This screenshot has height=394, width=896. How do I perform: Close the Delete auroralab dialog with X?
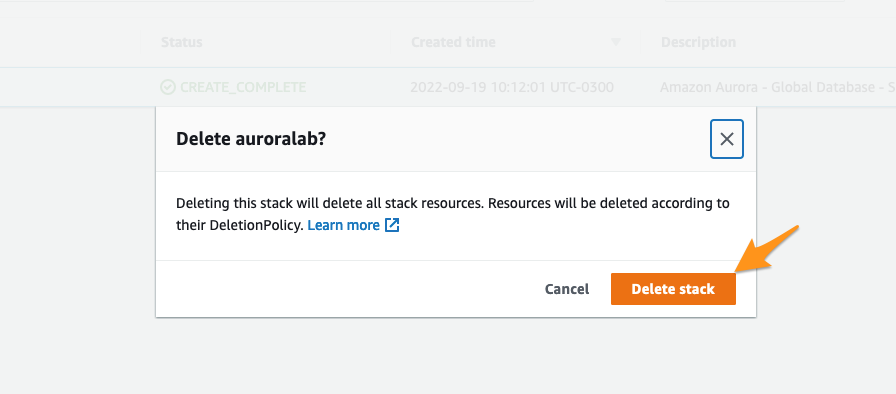pos(727,139)
